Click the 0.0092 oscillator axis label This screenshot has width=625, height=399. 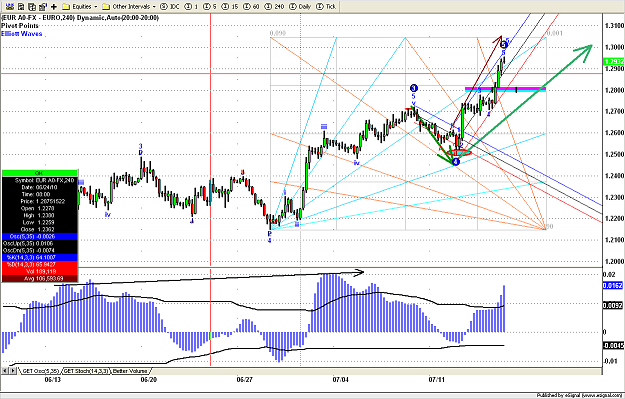613,306
